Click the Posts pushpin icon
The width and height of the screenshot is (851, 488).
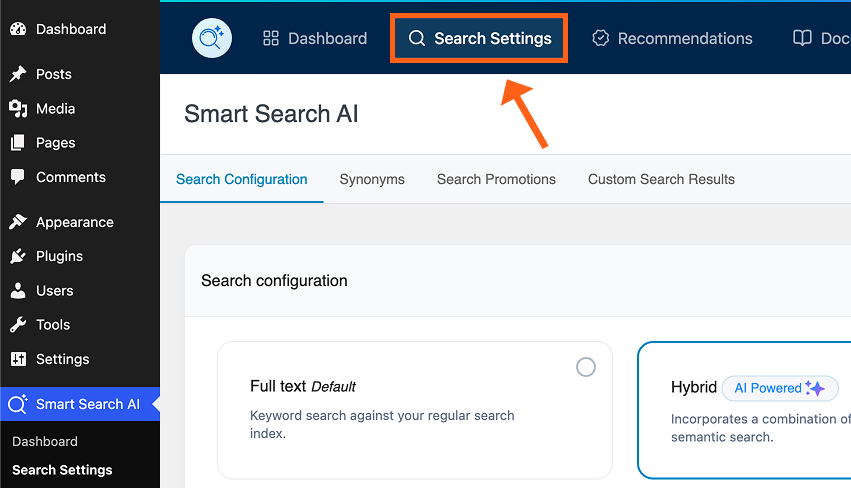[x=18, y=74]
